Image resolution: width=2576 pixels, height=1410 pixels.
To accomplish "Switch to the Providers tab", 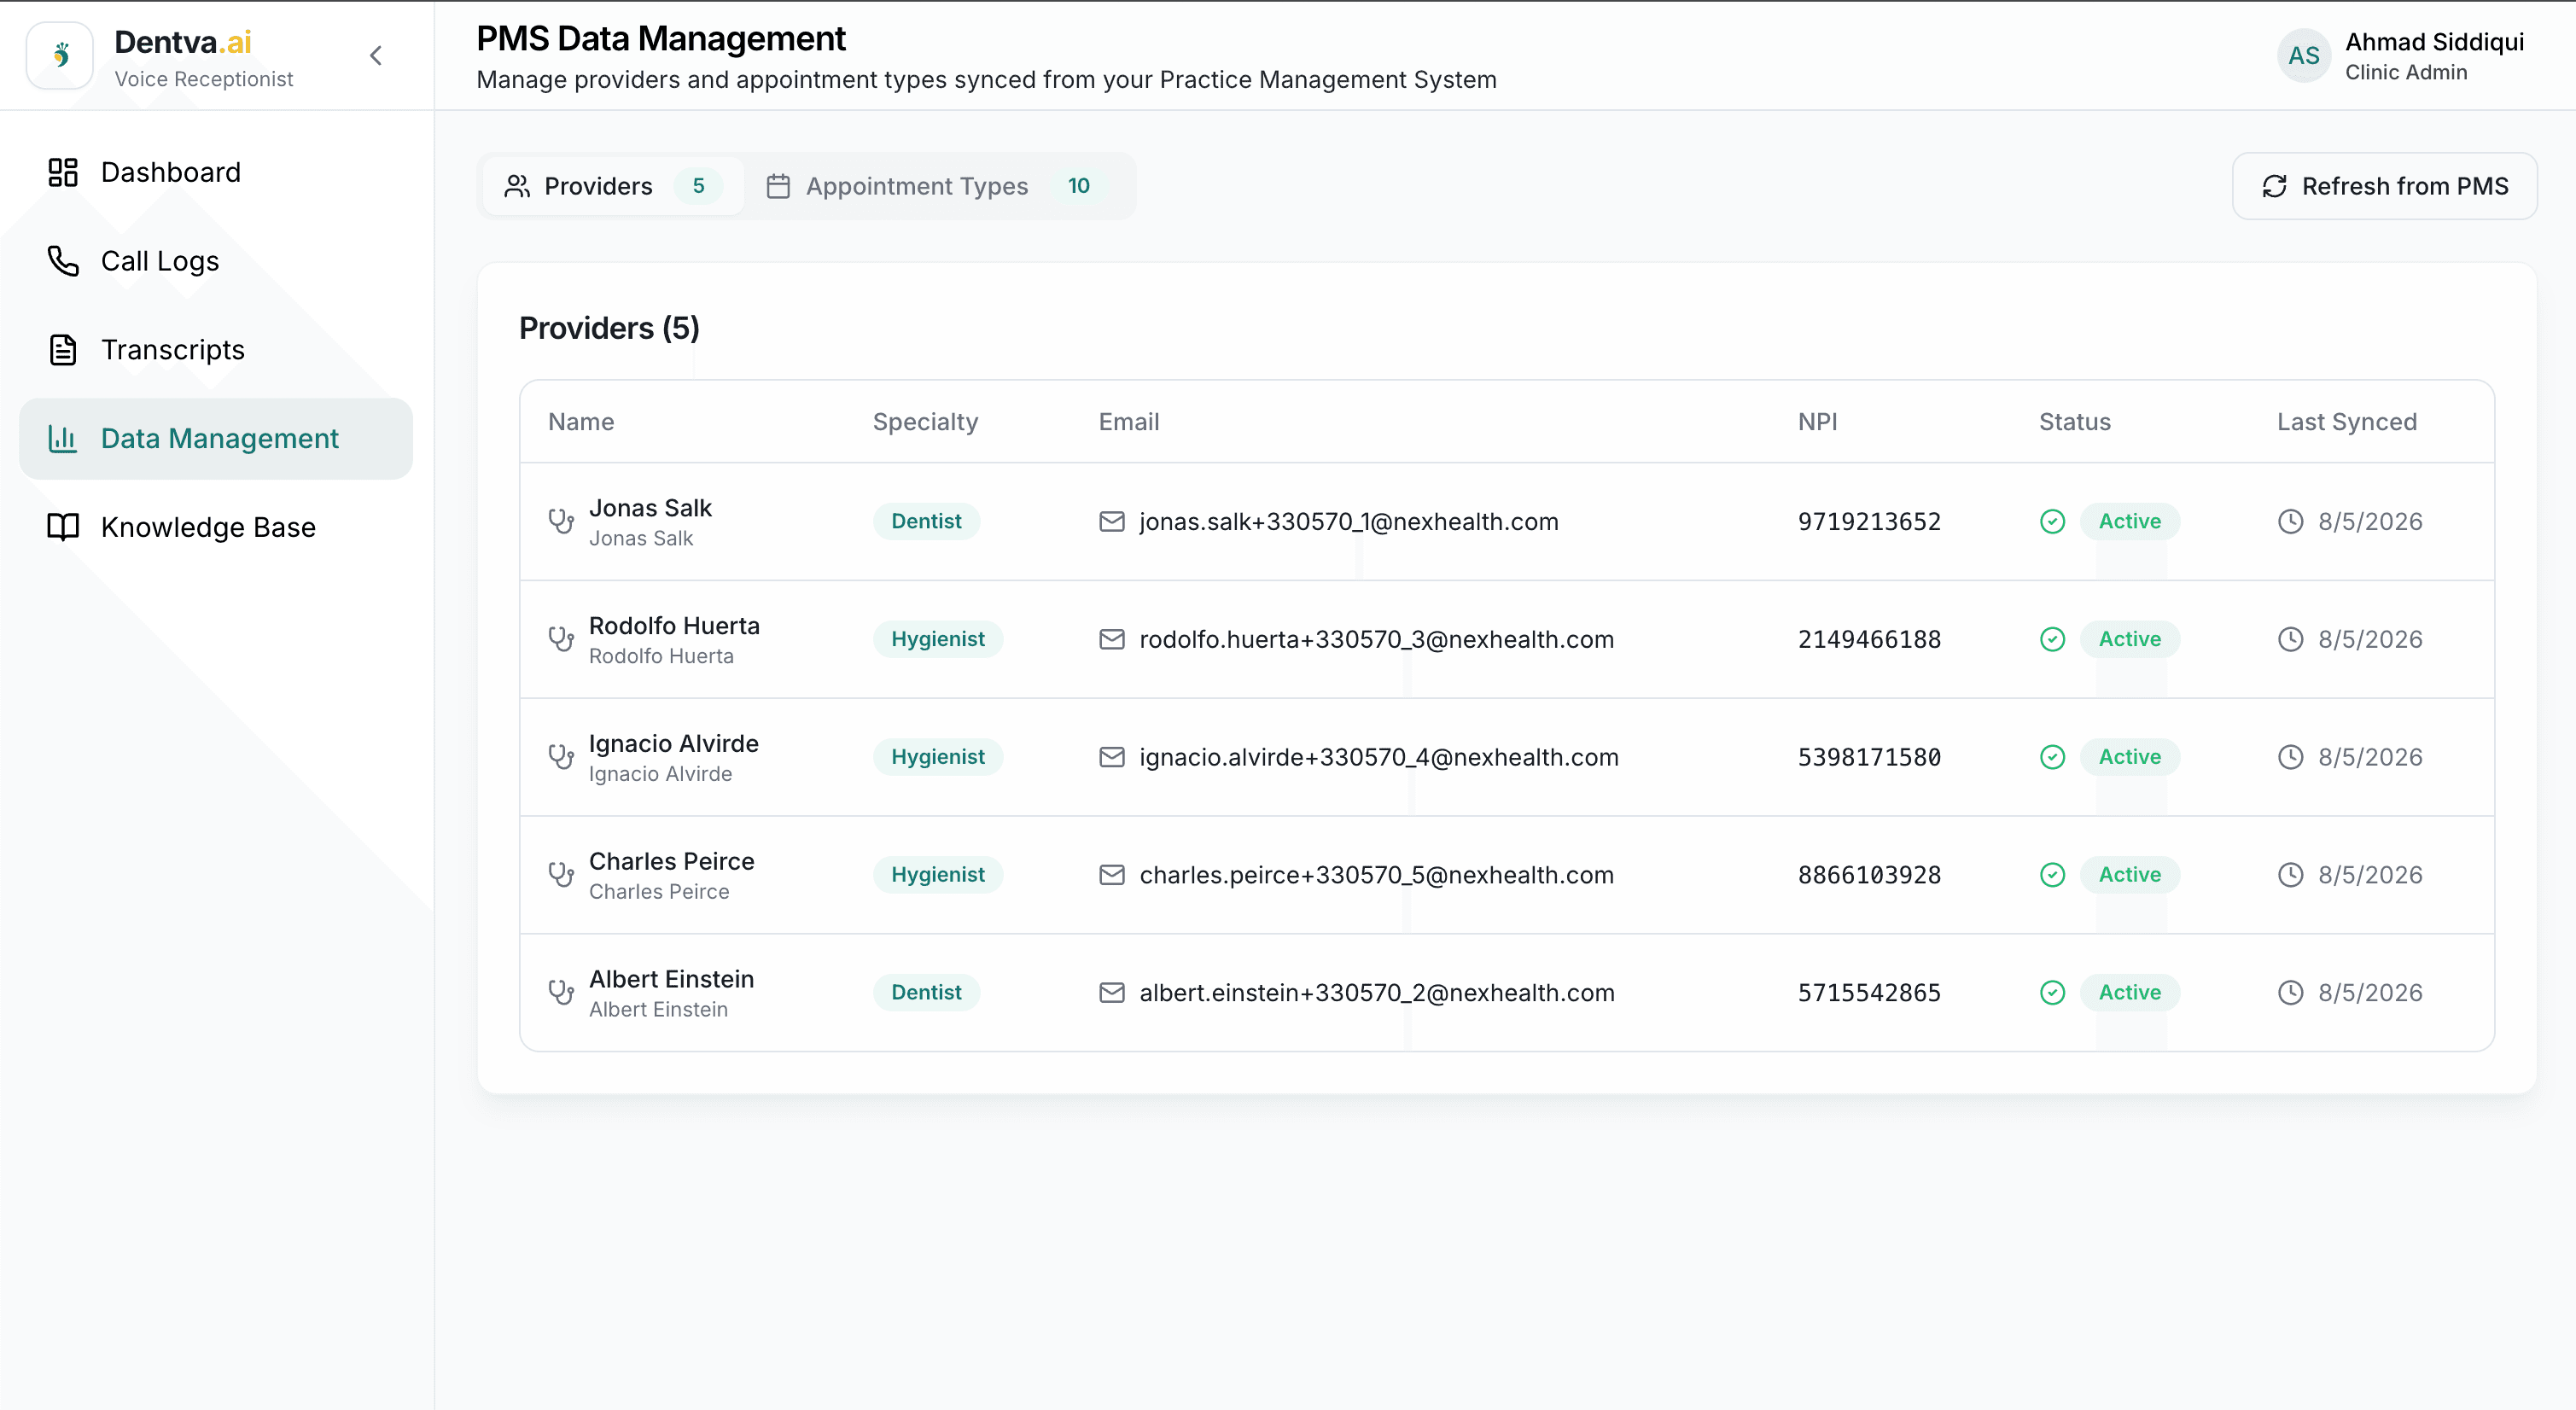I will coord(613,186).
